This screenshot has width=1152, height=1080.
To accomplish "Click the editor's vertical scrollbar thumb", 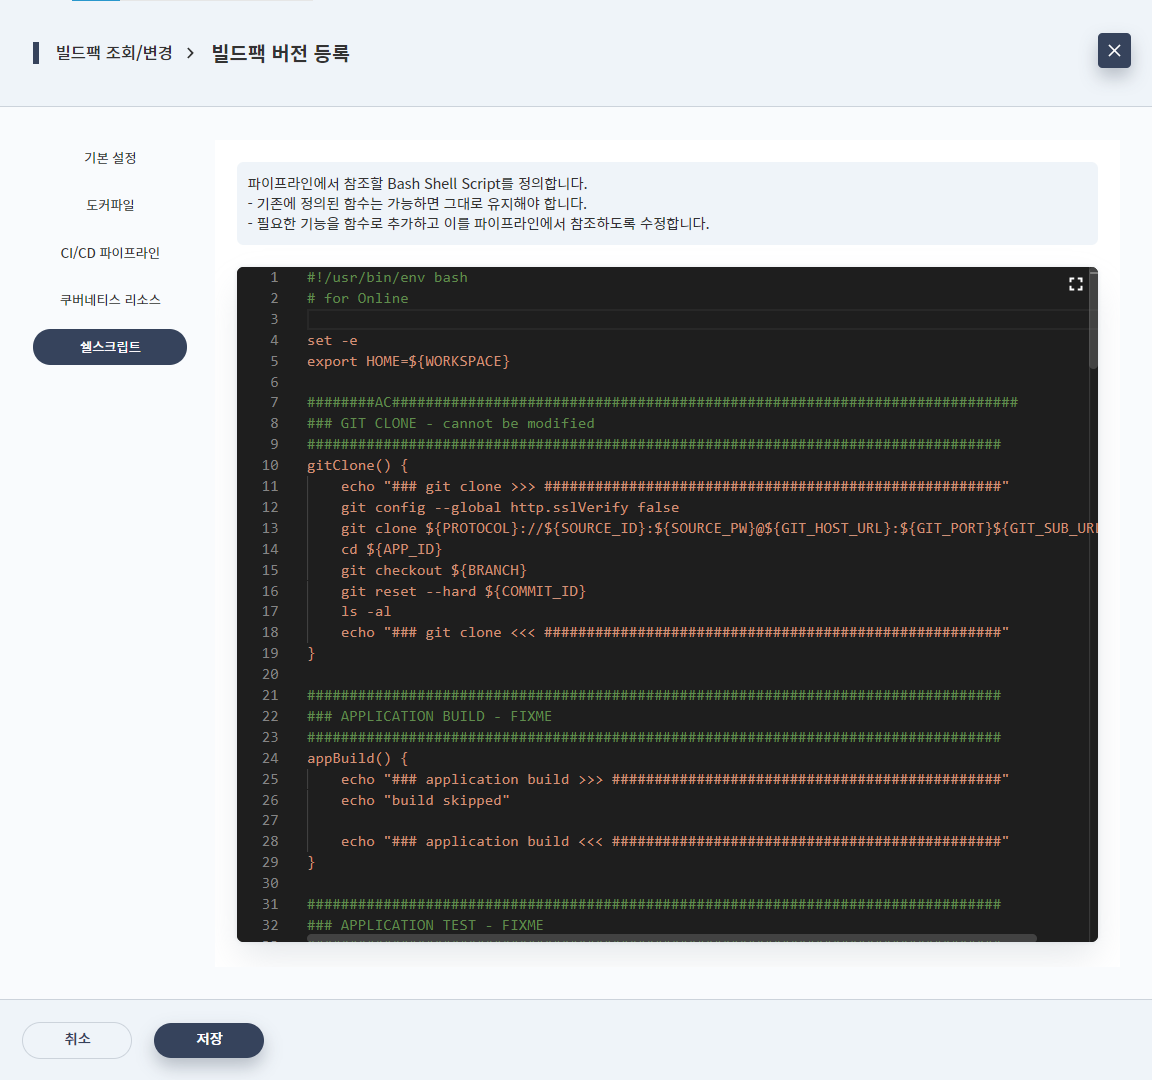I will point(1093,320).
